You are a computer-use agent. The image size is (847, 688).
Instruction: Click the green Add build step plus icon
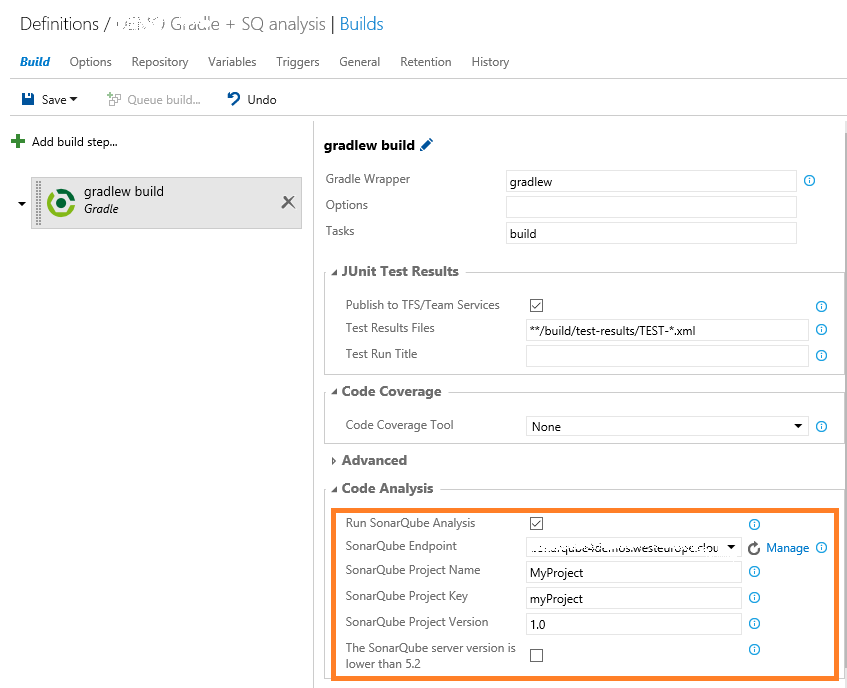(x=20, y=142)
